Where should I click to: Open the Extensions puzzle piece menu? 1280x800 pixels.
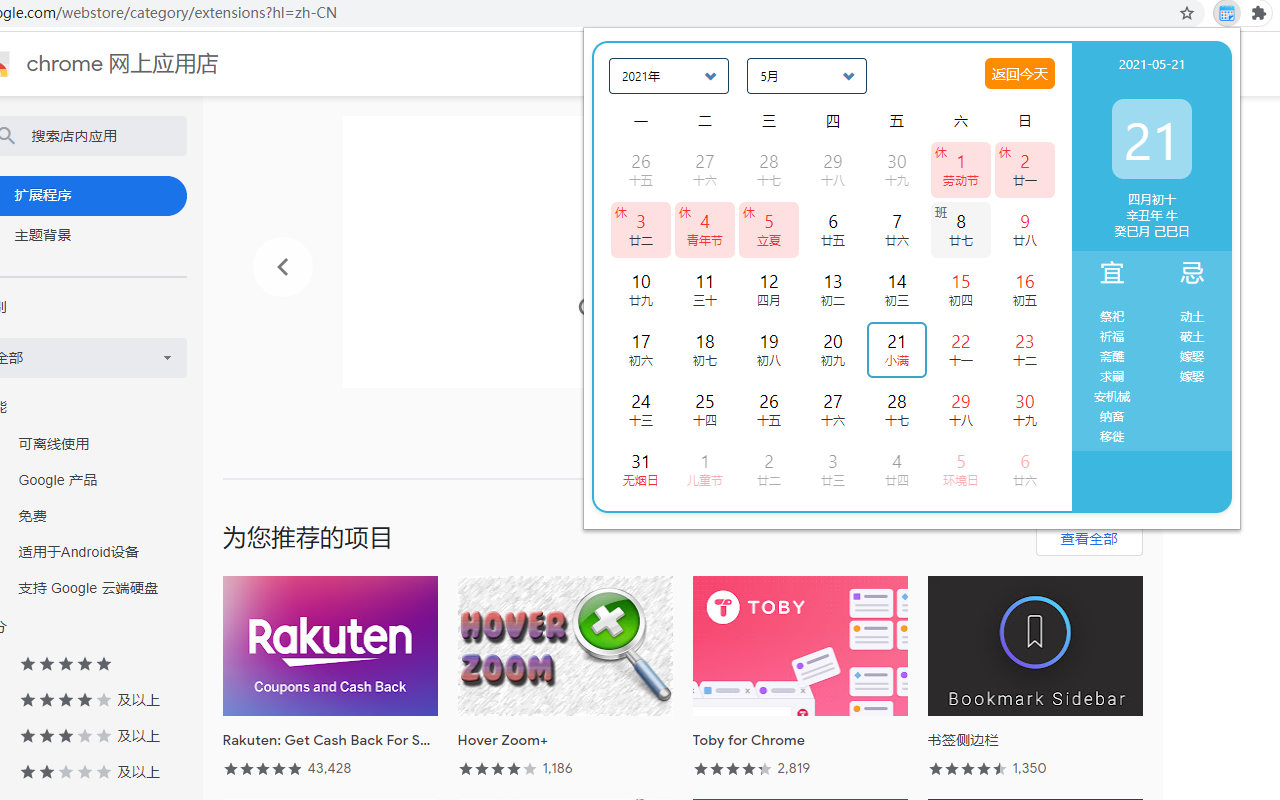point(1260,13)
